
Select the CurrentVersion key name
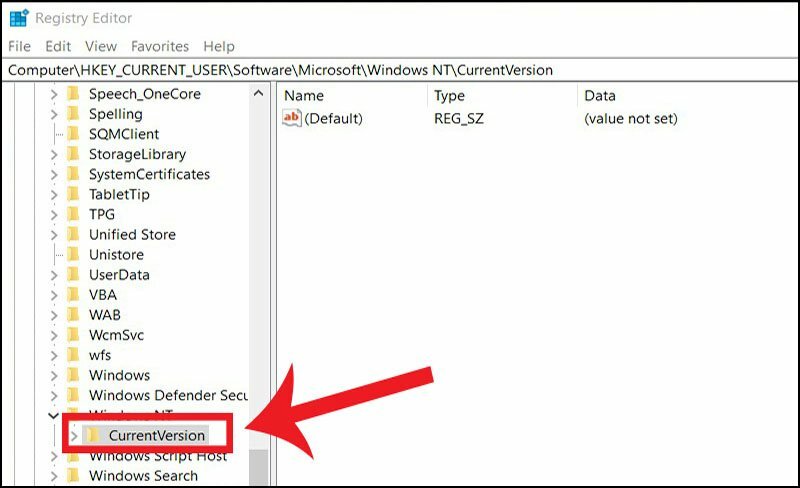click(x=157, y=435)
